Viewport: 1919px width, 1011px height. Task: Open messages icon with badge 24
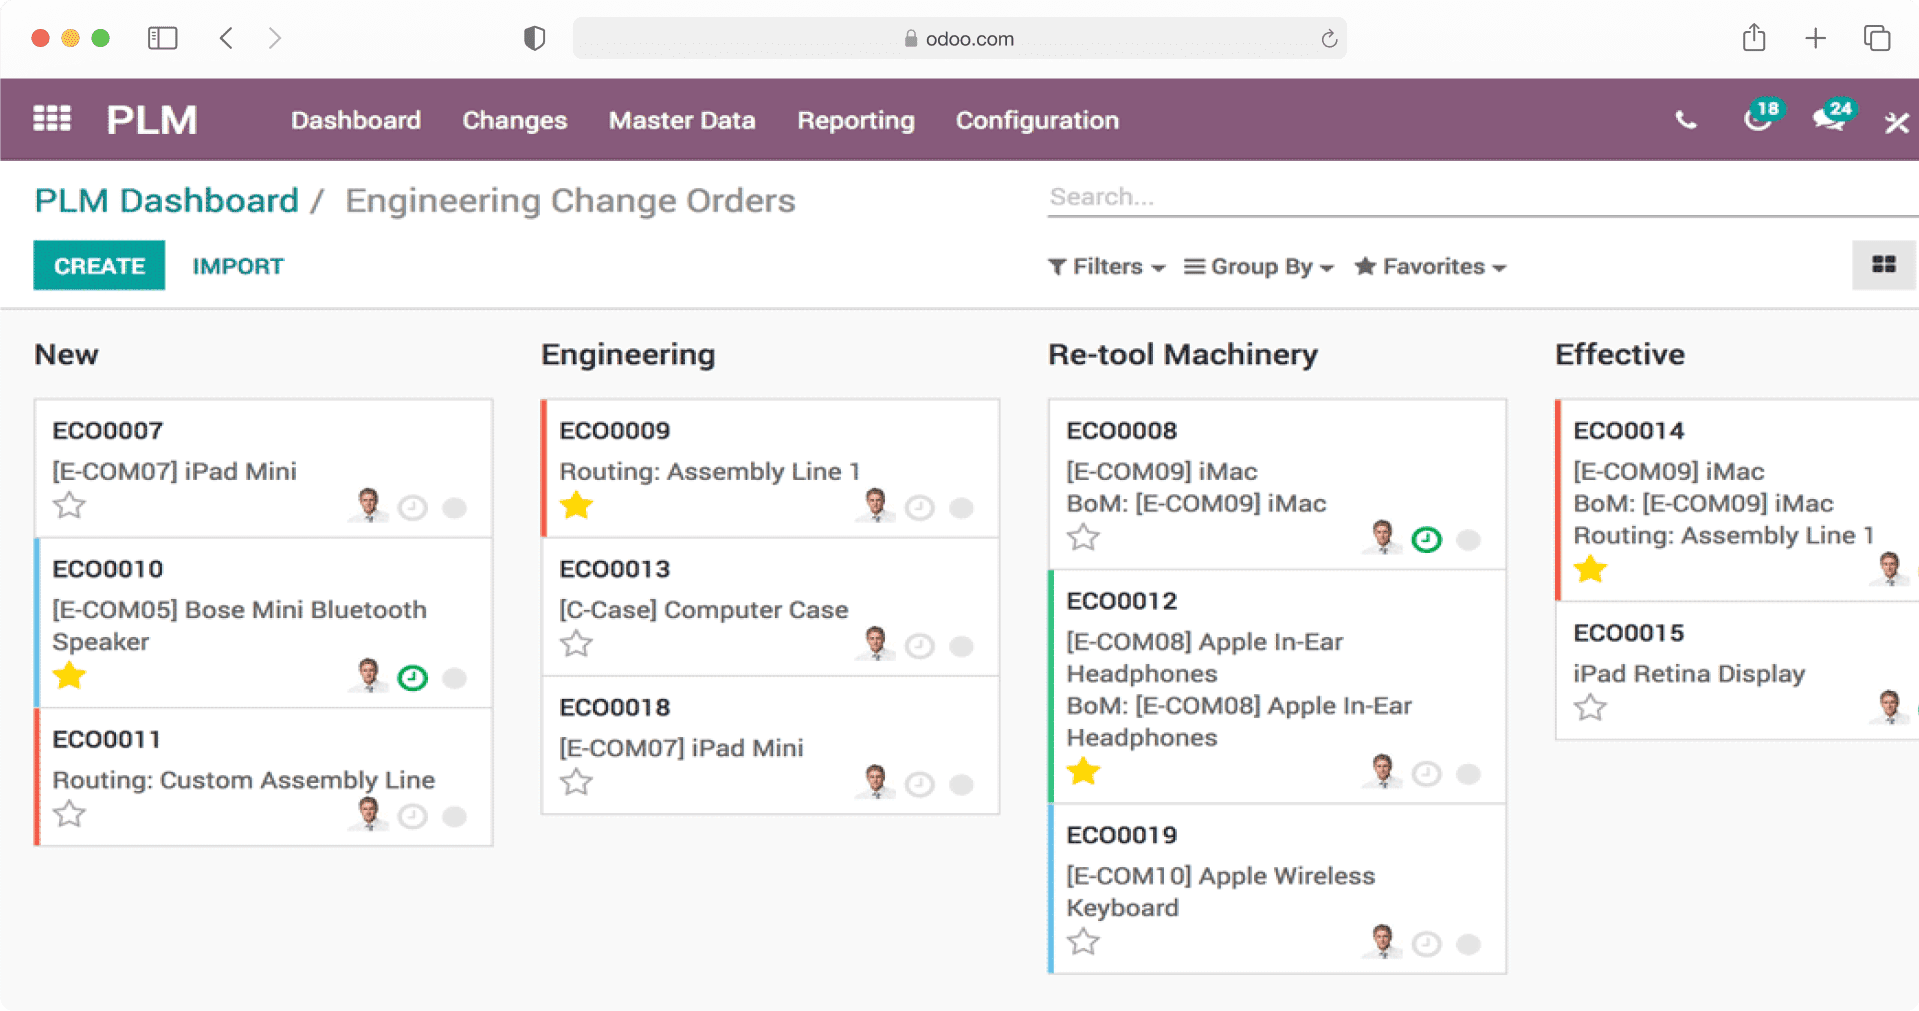point(1830,119)
